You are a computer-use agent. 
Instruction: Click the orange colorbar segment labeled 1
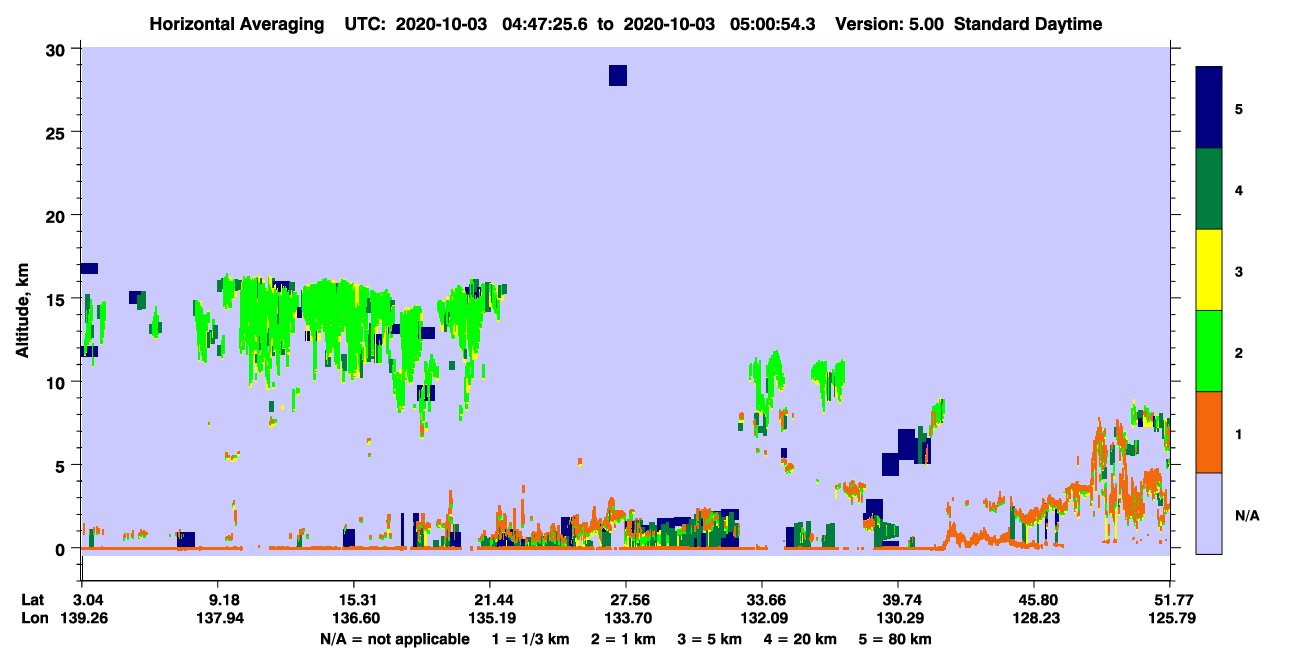pyautogui.click(x=1209, y=432)
